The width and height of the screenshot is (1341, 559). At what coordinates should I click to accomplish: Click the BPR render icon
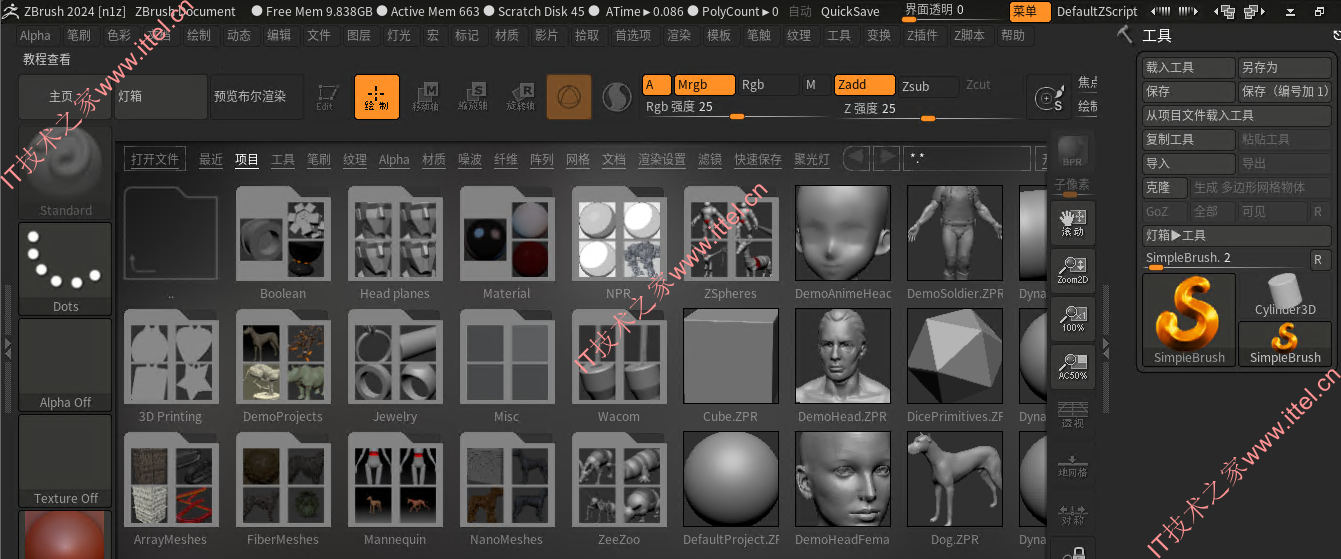1072,152
